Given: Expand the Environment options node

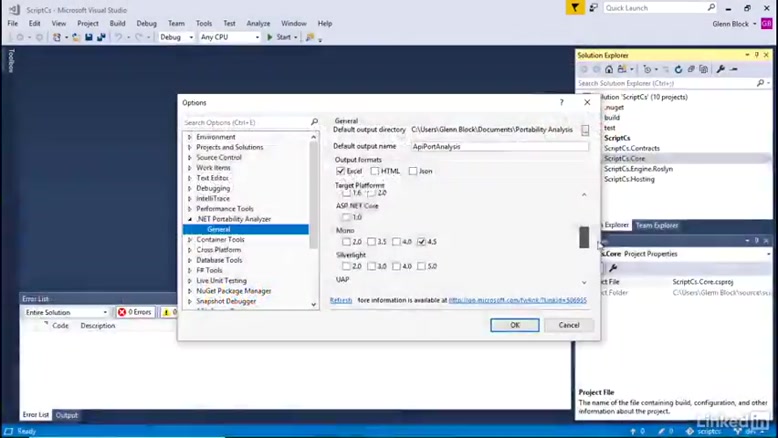Looking at the screenshot, I should point(189,137).
